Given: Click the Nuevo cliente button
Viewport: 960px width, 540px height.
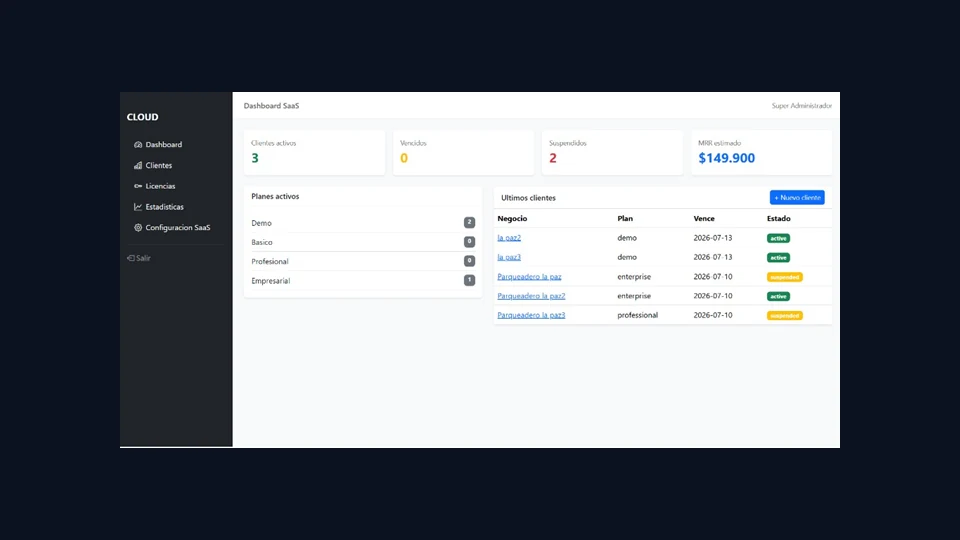Looking at the screenshot, I should (797, 198).
